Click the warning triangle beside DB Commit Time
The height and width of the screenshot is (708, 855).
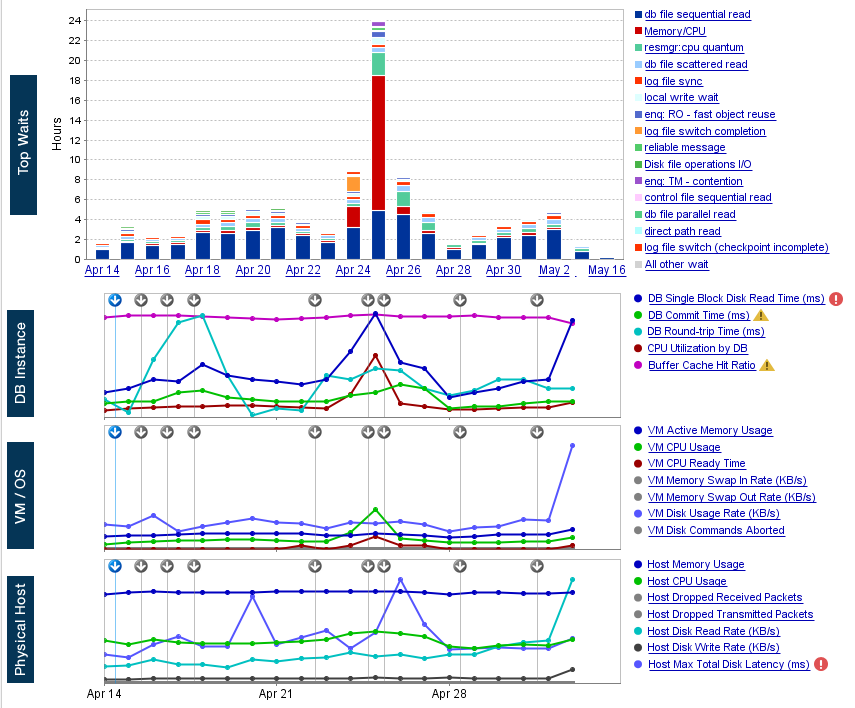[x=761, y=315]
